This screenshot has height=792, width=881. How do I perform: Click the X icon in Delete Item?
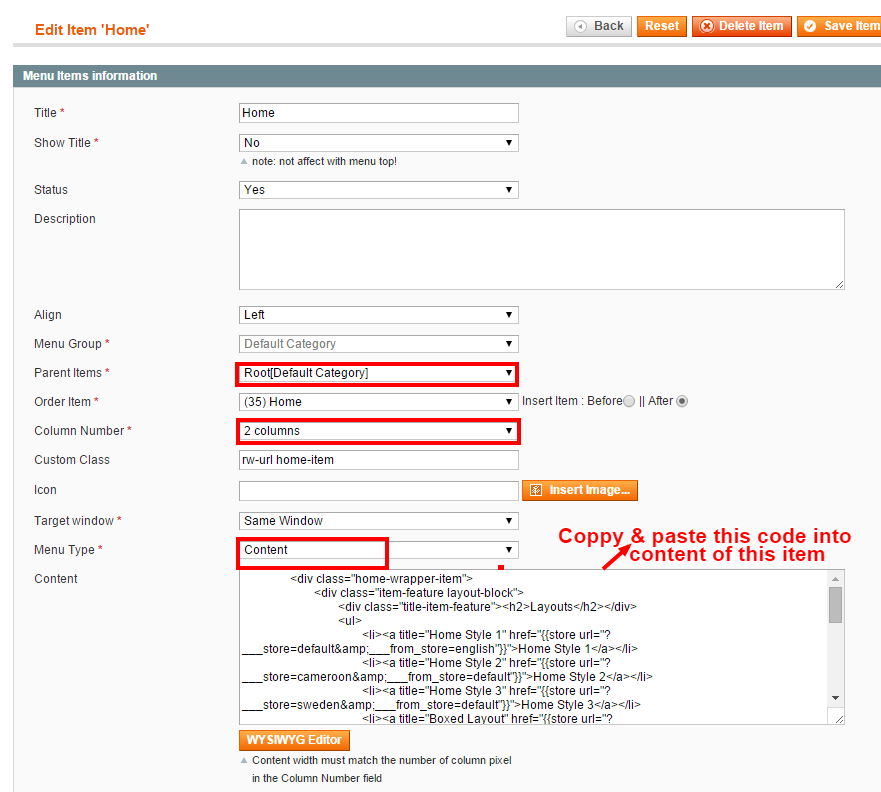tap(707, 26)
